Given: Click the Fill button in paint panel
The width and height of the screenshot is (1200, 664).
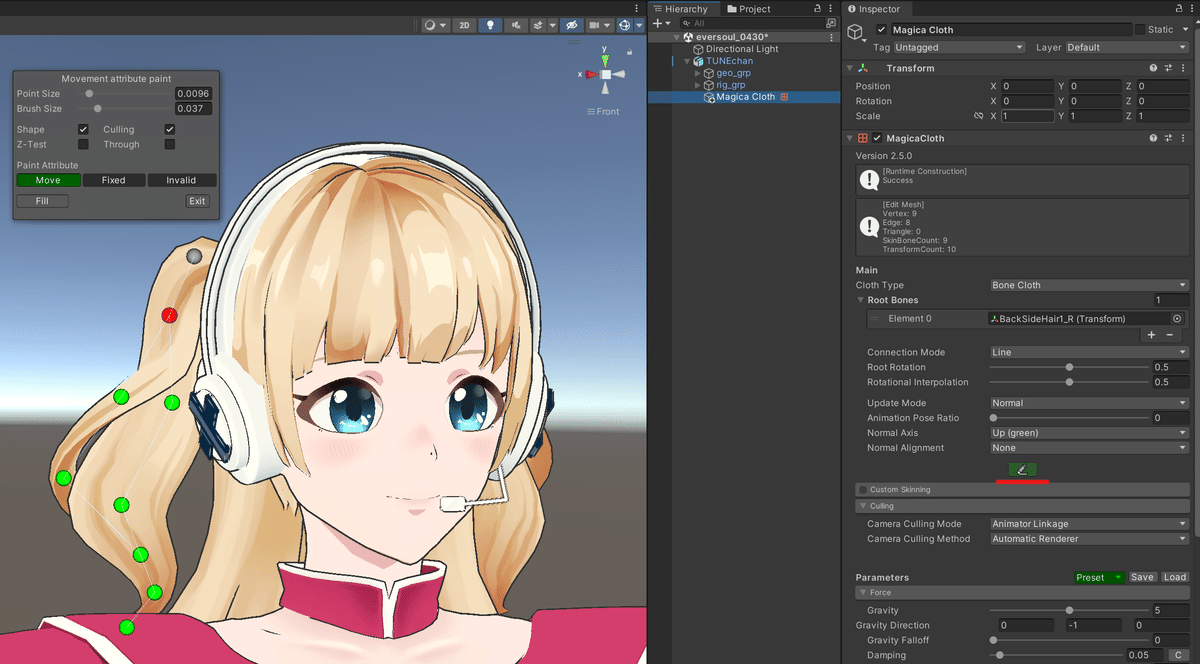Looking at the screenshot, I should 42,201.
